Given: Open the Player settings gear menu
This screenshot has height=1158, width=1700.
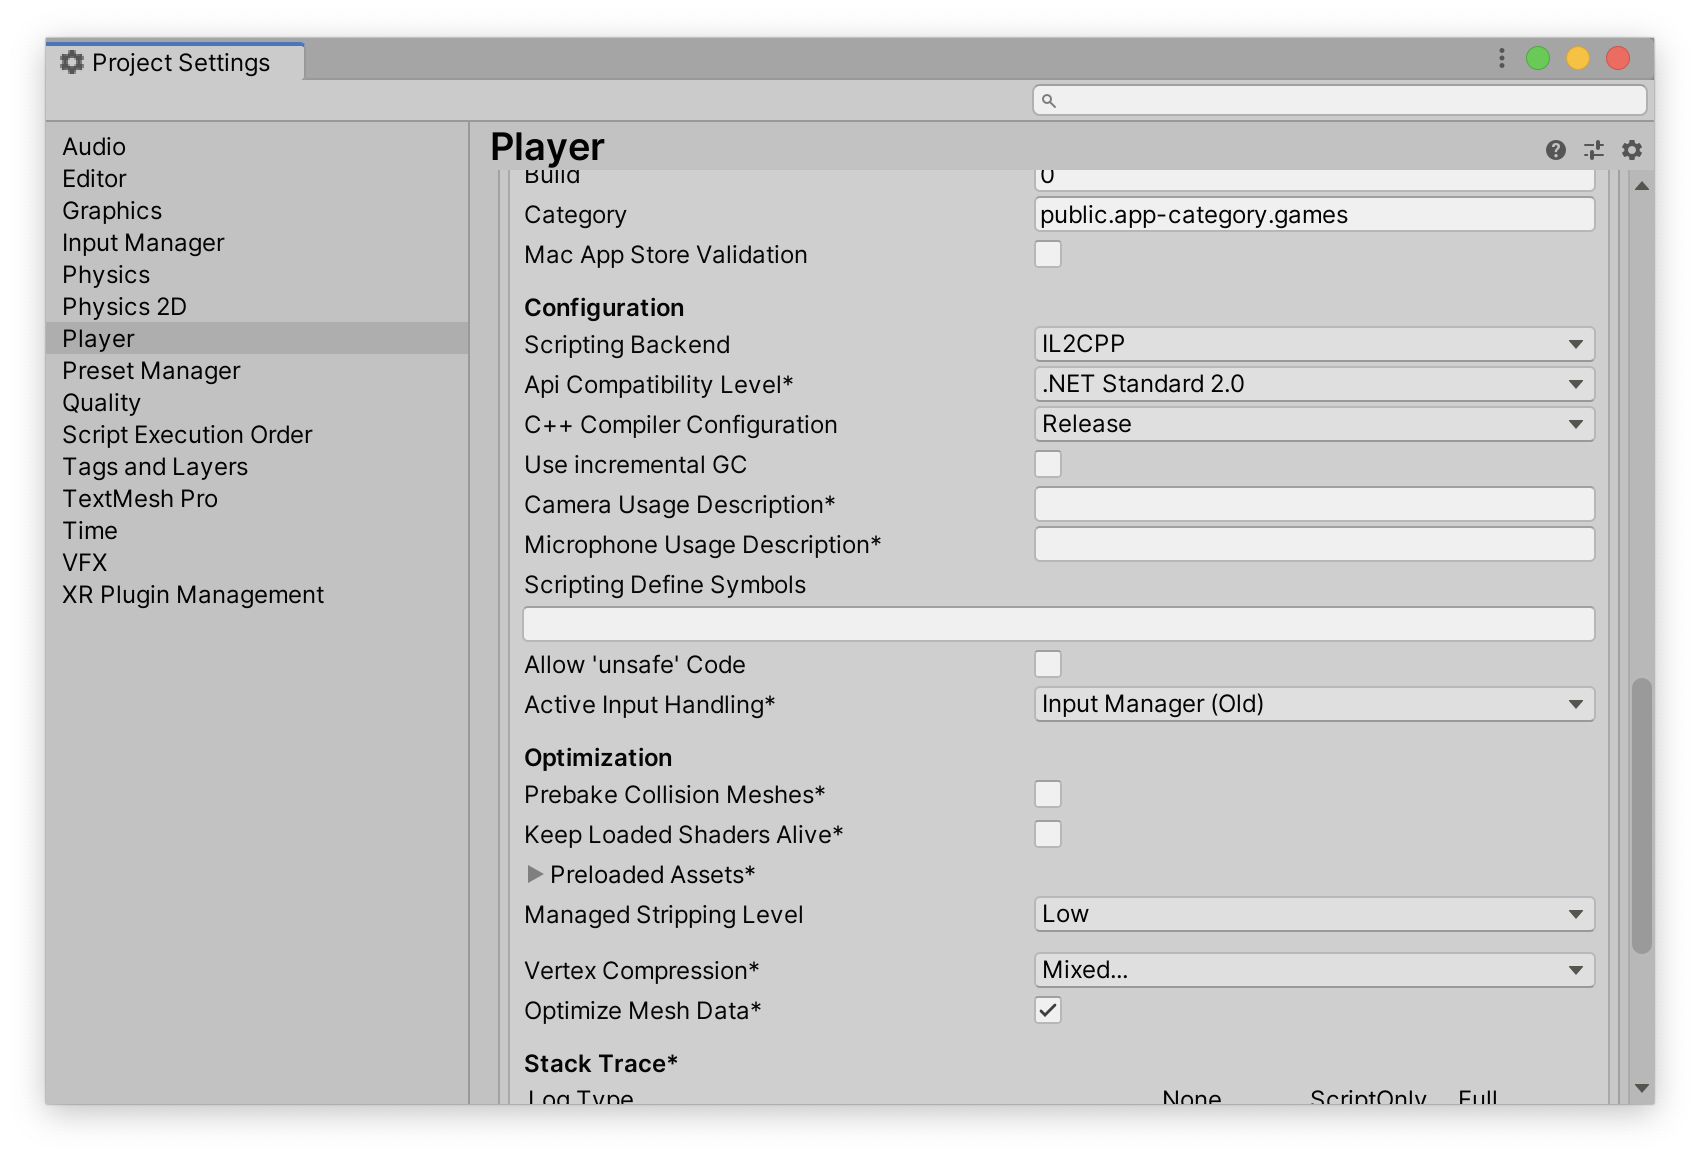Looking at the screenshot, I should (x=1632, y=149).
